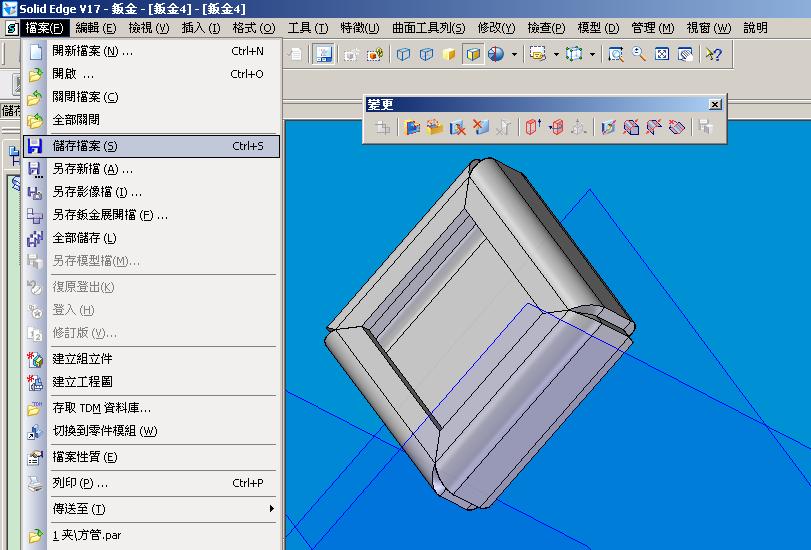The image size is (811, 550).
Task: Expand the 傳送至 (T) submenu
Action: tap(151, 509)
